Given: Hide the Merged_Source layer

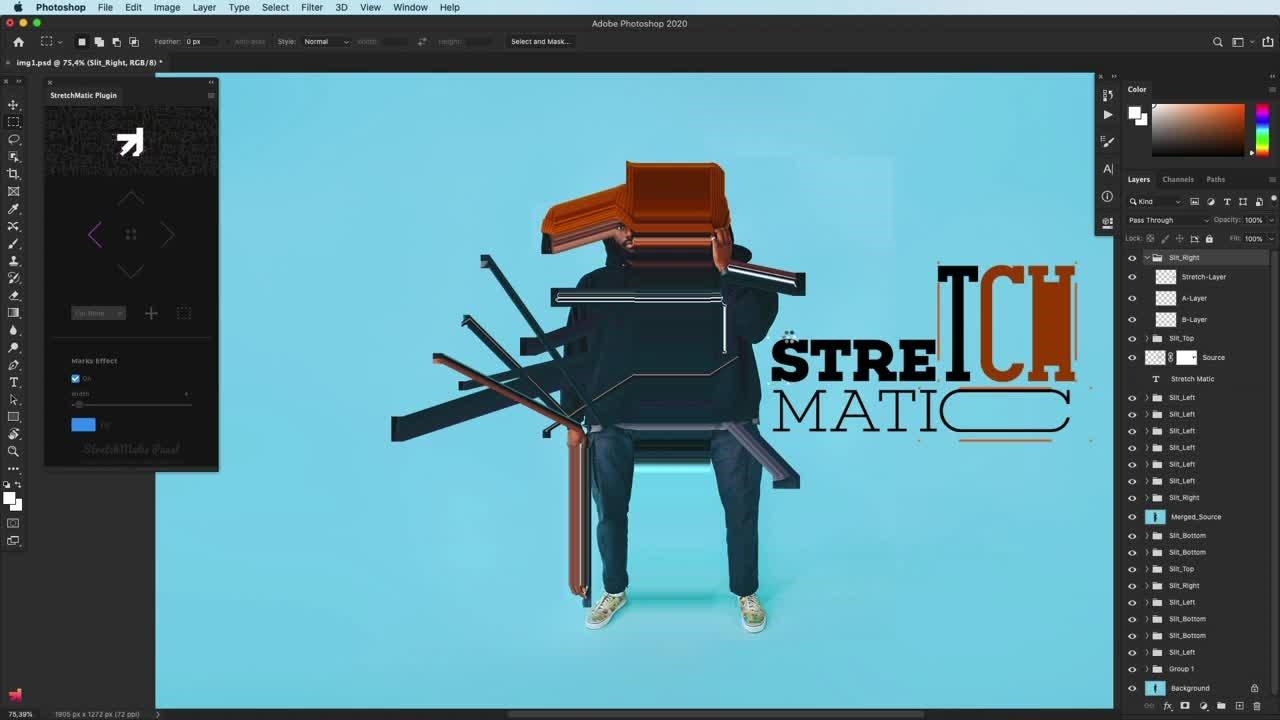Looking at the screenshot, I should click(1132, 517).
